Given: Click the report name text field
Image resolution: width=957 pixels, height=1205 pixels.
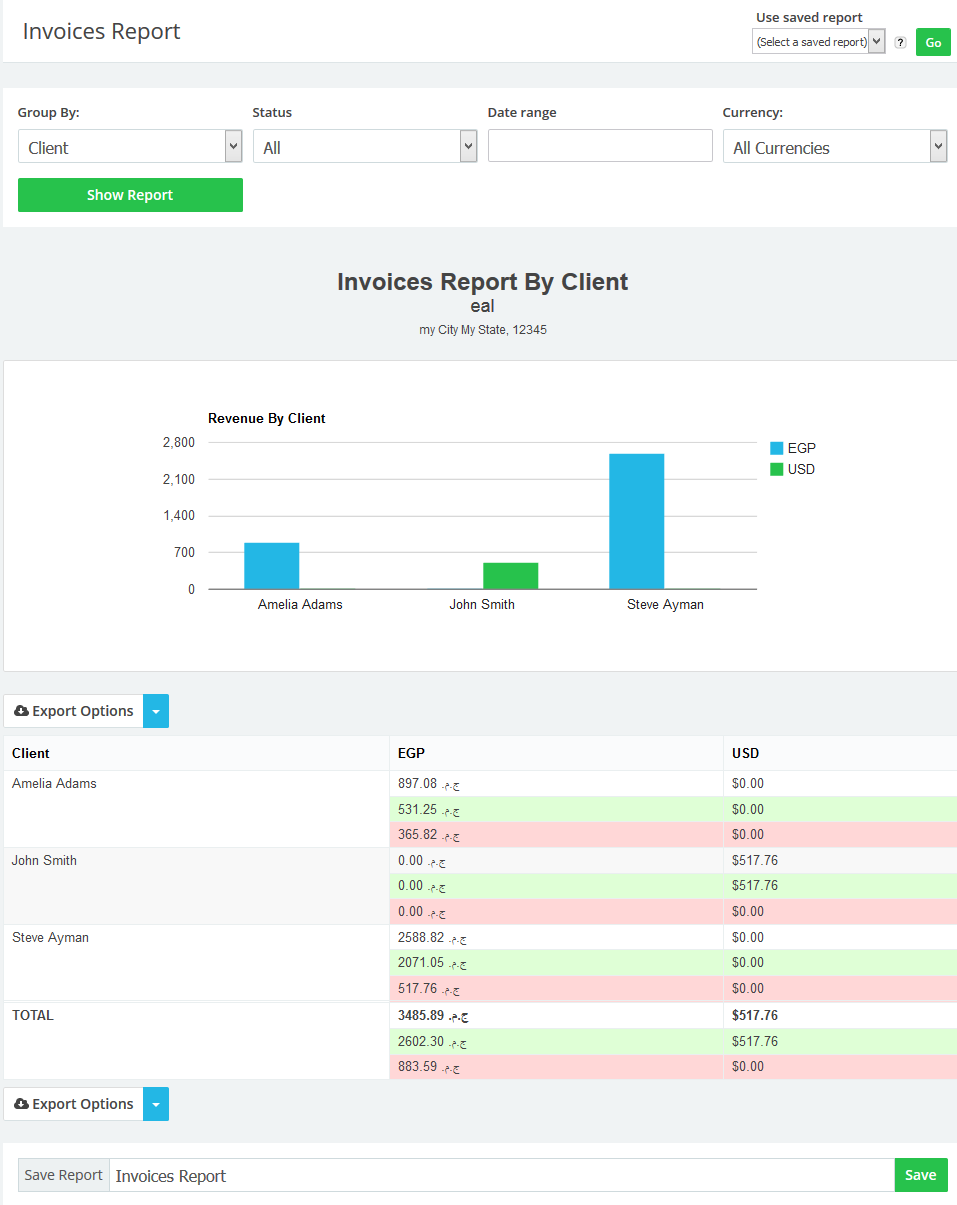Looking at the screenshot, I should 500,1176.
